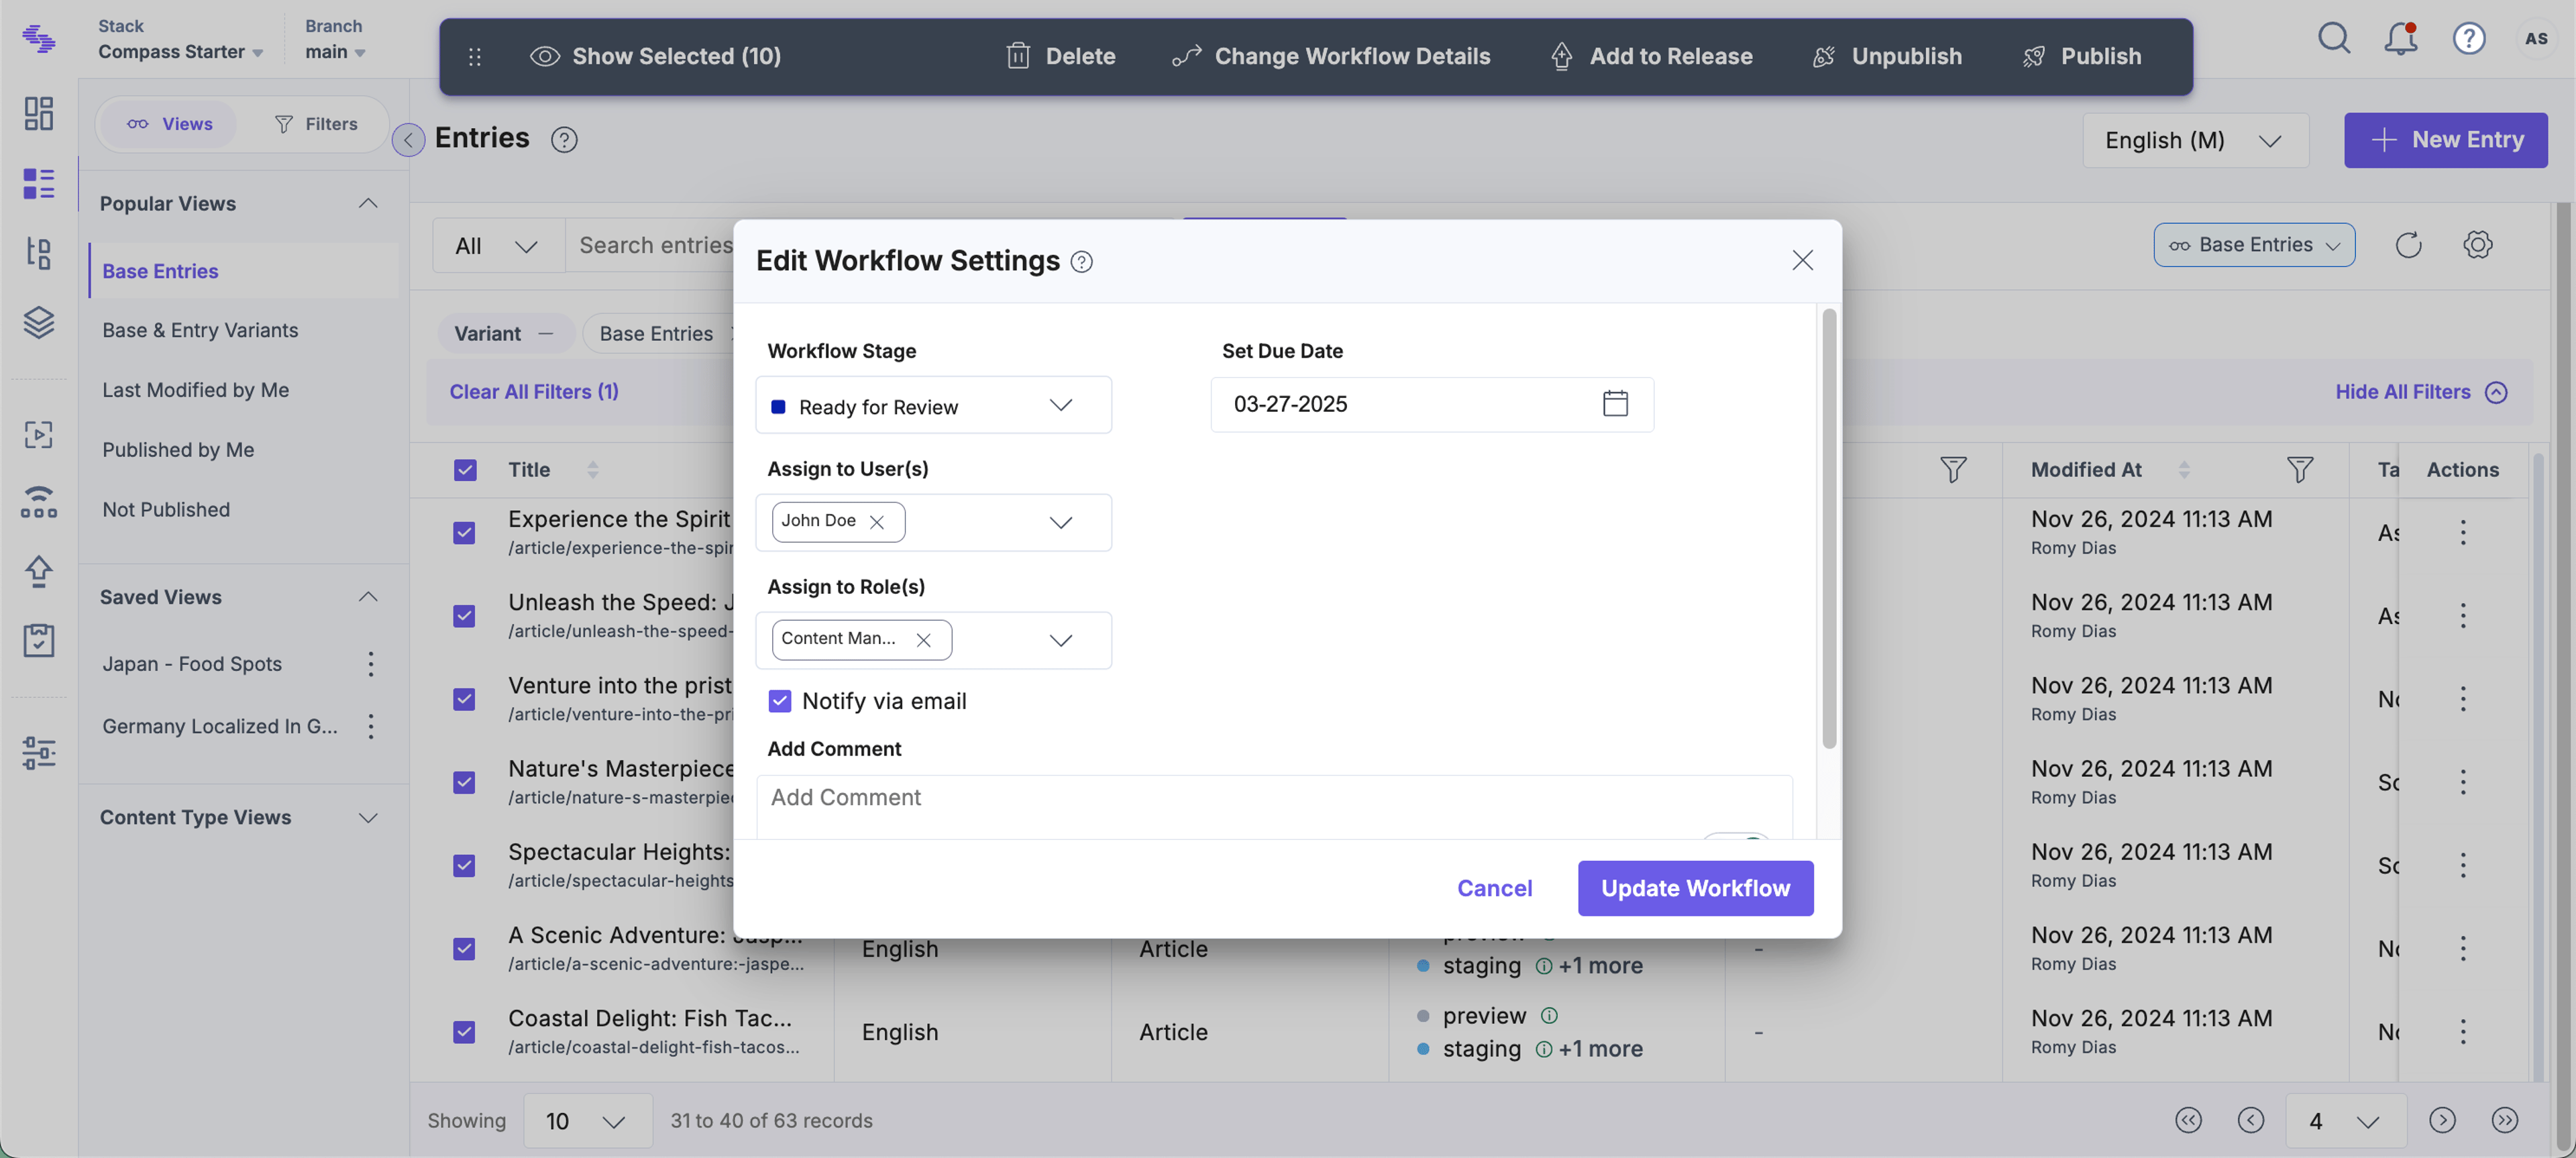Remove John Doe from assigned users

876,522
